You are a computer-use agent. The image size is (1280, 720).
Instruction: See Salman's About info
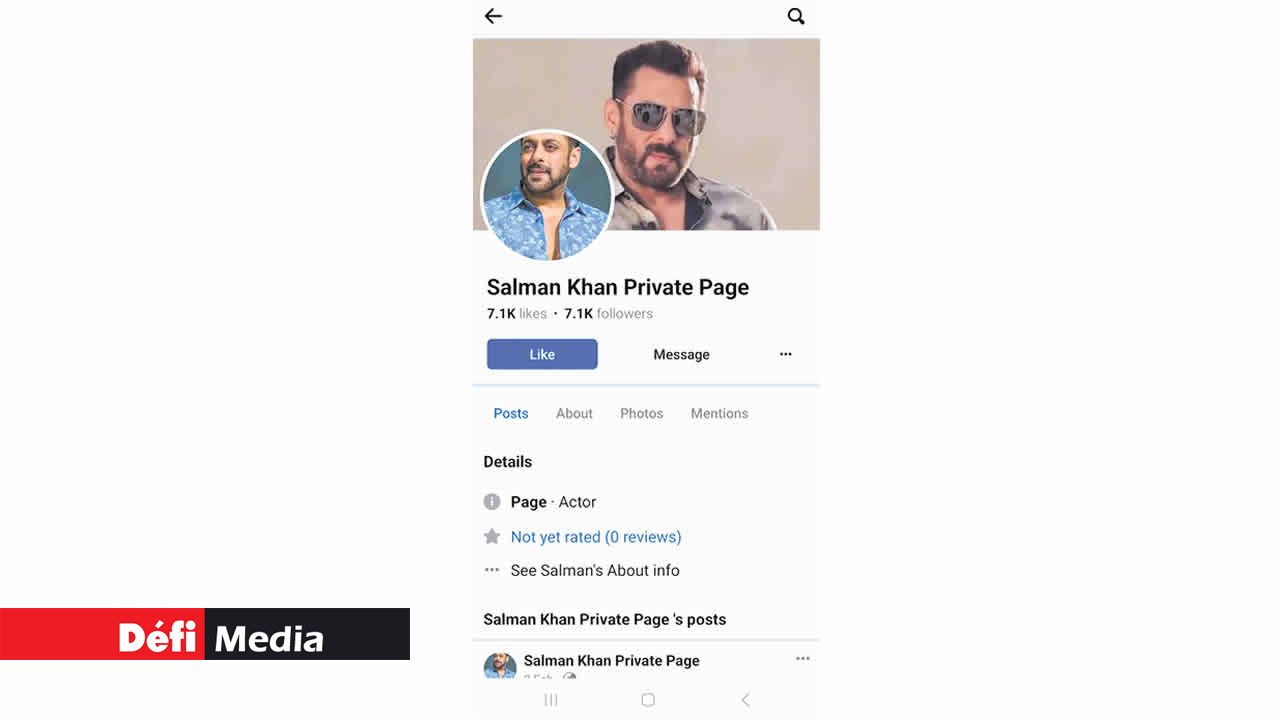pos(595,570)
